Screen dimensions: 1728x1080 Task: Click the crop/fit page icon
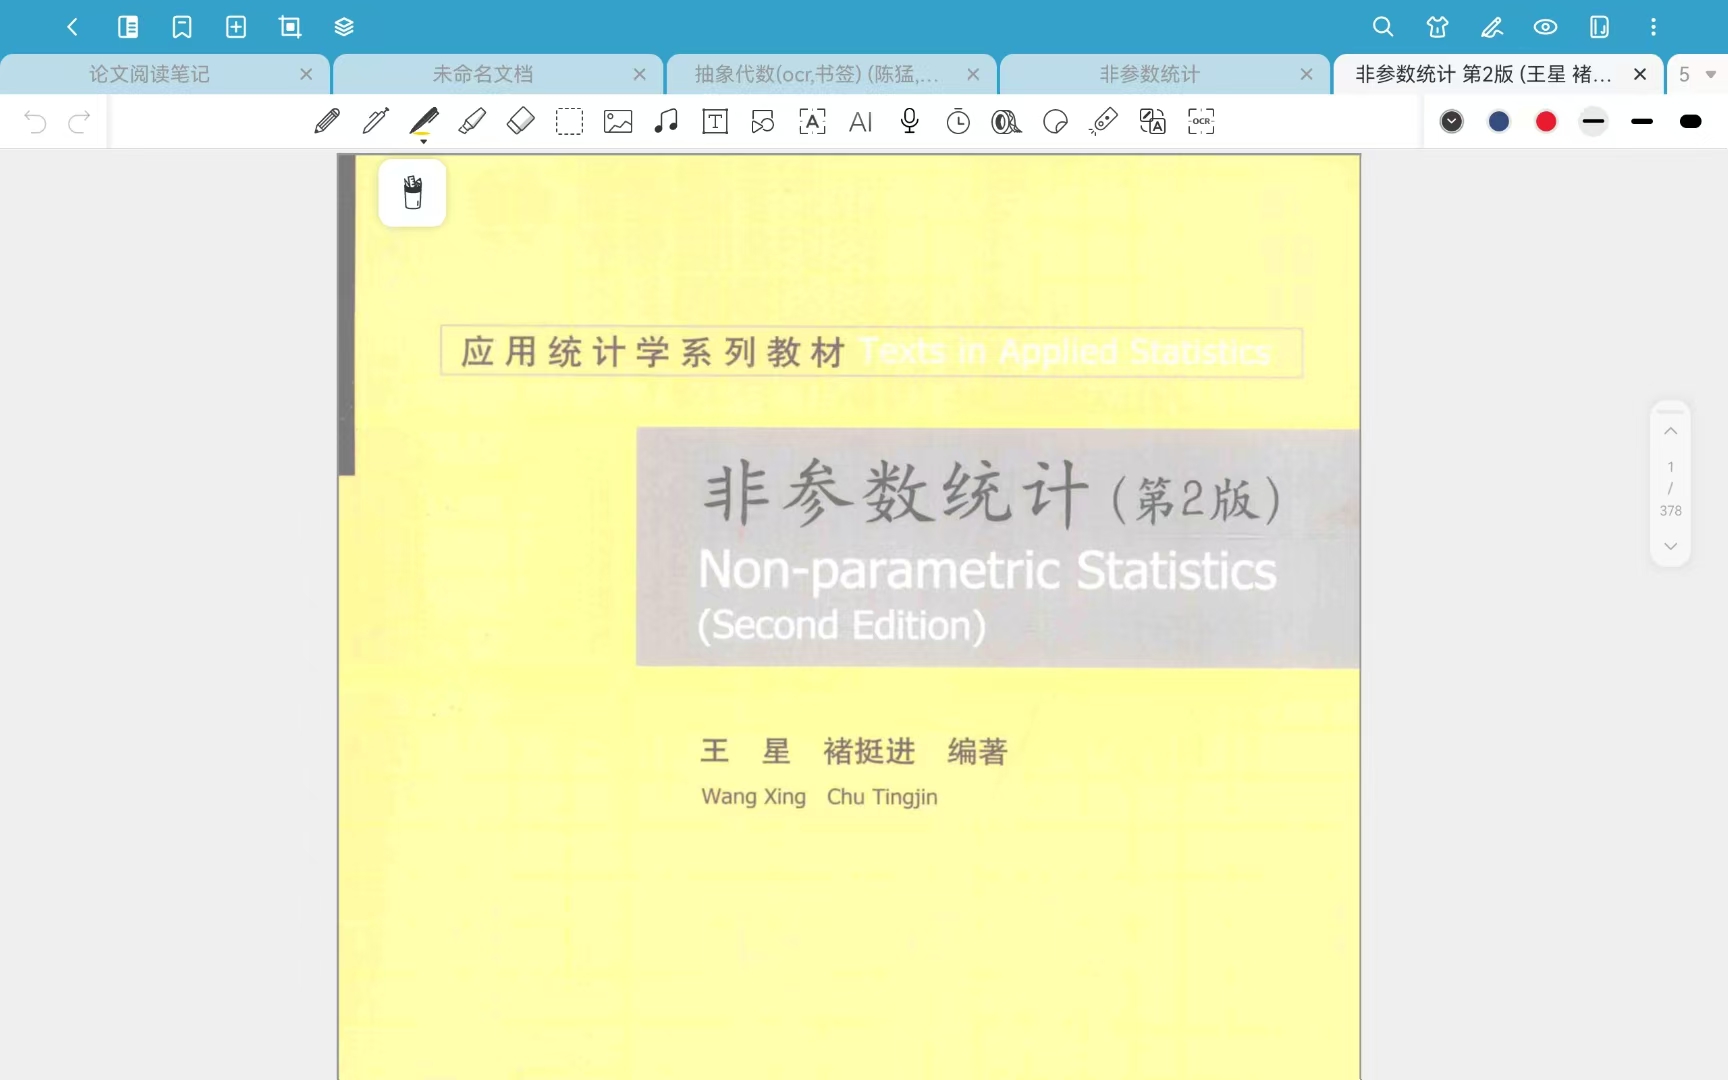pos(290,27)
